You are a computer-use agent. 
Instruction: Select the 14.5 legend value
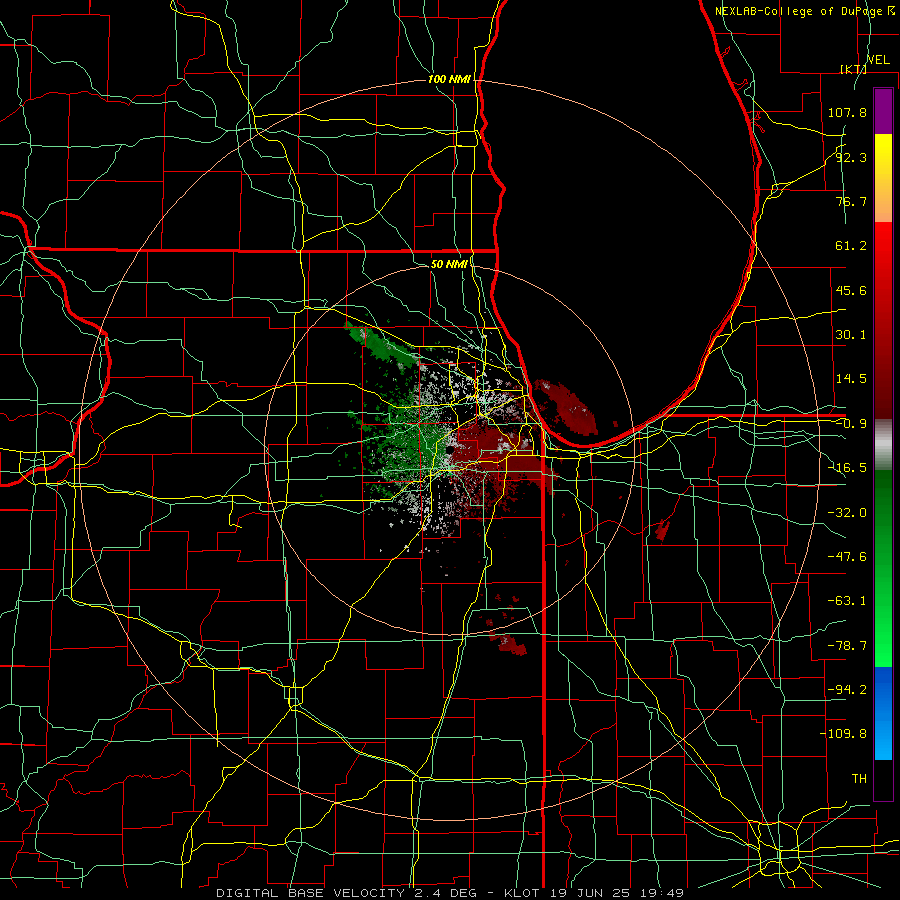tap(851, 379)
